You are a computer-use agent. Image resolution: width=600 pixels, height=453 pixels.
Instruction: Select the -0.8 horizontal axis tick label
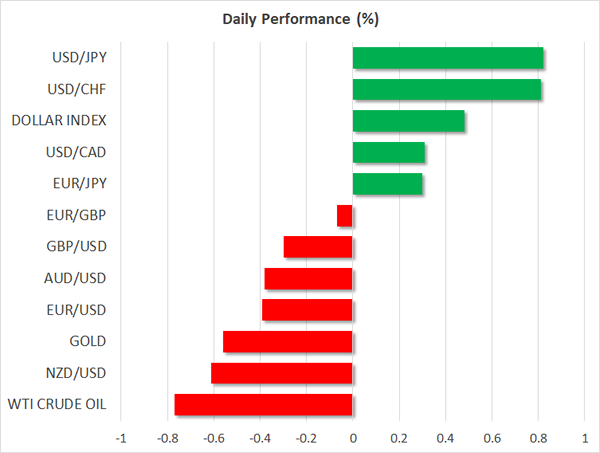point(166,438)
